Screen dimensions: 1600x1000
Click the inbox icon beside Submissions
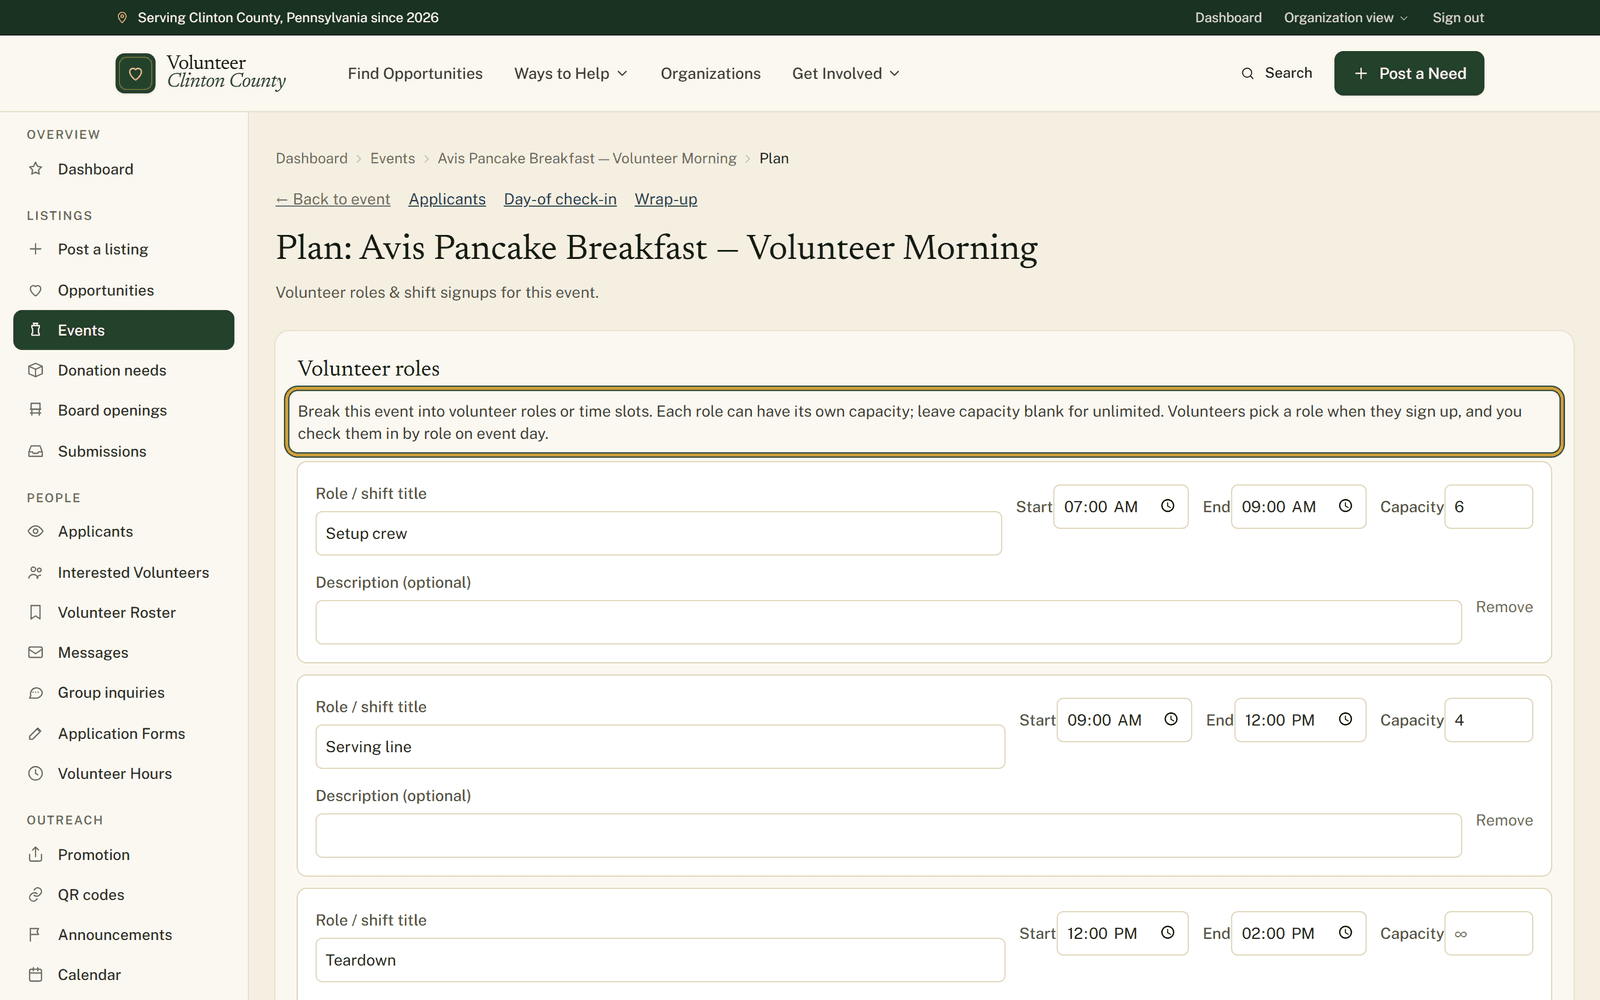point(36,451)
